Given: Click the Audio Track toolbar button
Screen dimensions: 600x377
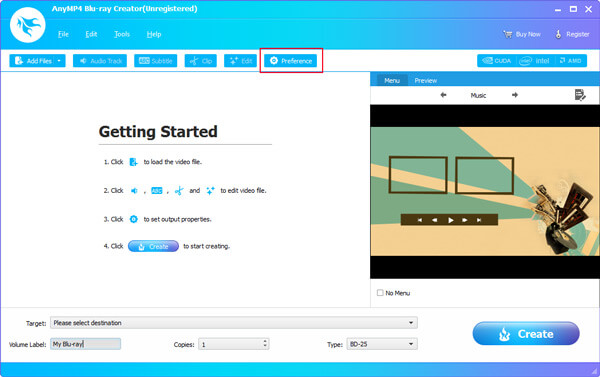Looking at the screenshot, I should tap(100, 61).
